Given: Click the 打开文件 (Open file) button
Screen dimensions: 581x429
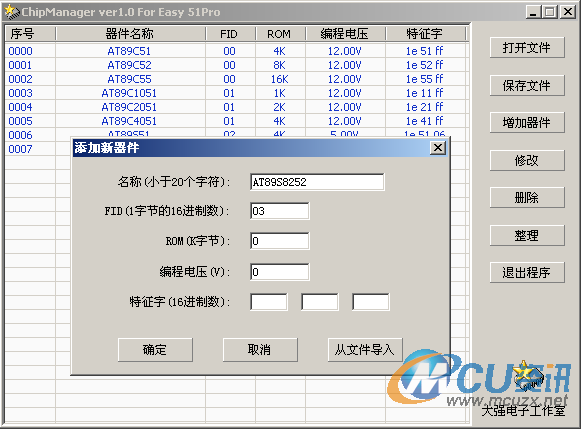Looking at the screenshot, I should (527, 47).
